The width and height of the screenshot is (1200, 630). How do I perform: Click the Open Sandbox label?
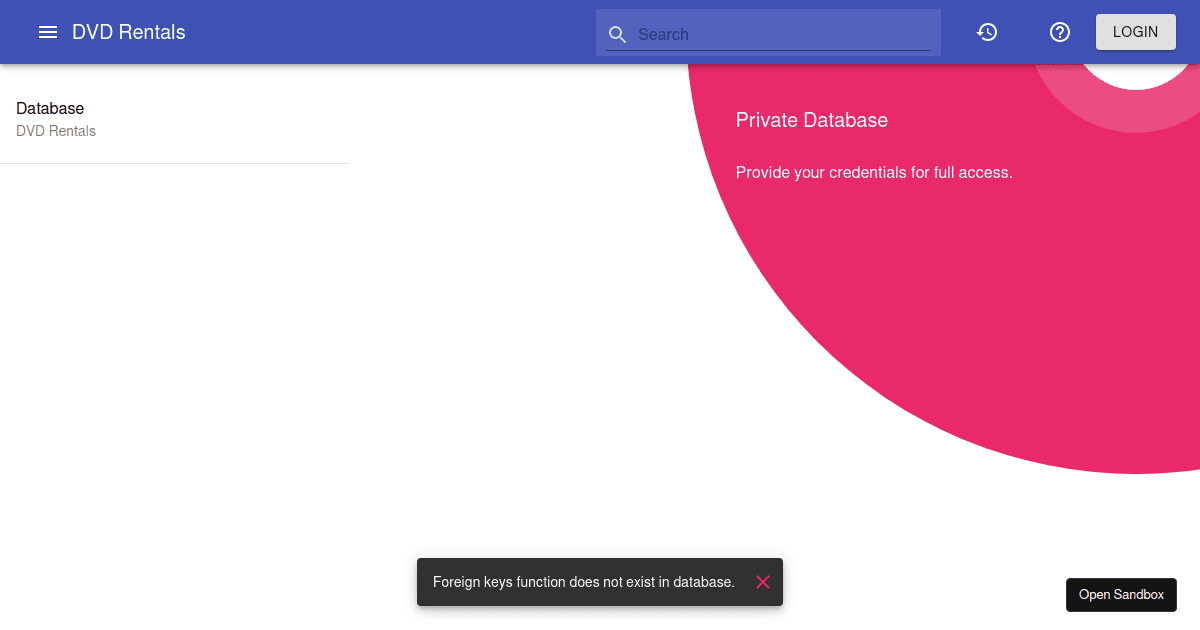(x=1121, y=594)
